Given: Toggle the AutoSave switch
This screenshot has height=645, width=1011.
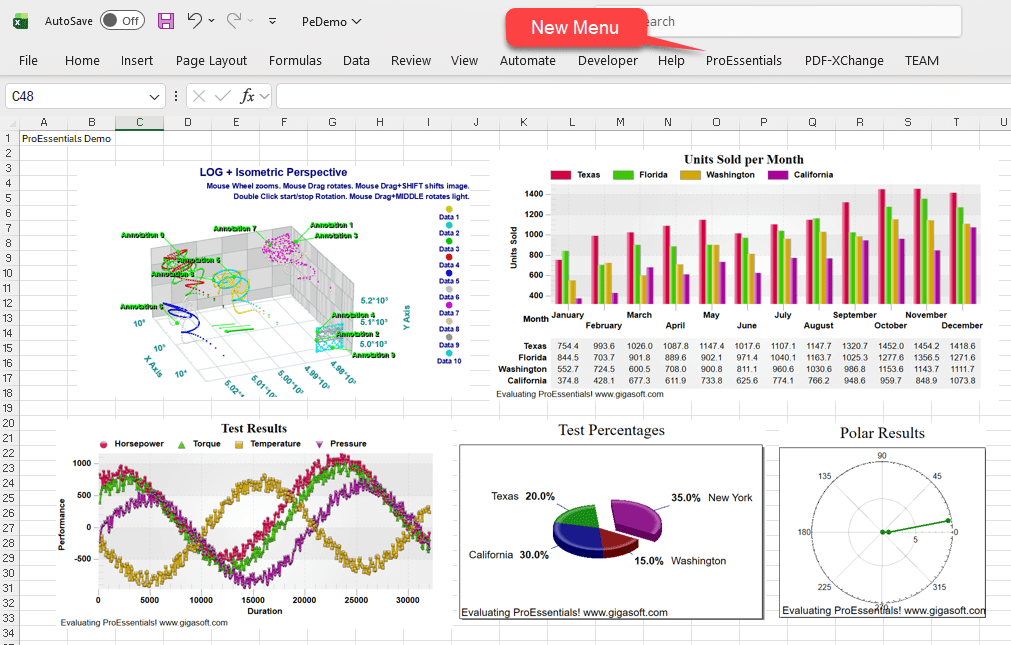Looking at the screenshot, I should (x=123, y=21).
